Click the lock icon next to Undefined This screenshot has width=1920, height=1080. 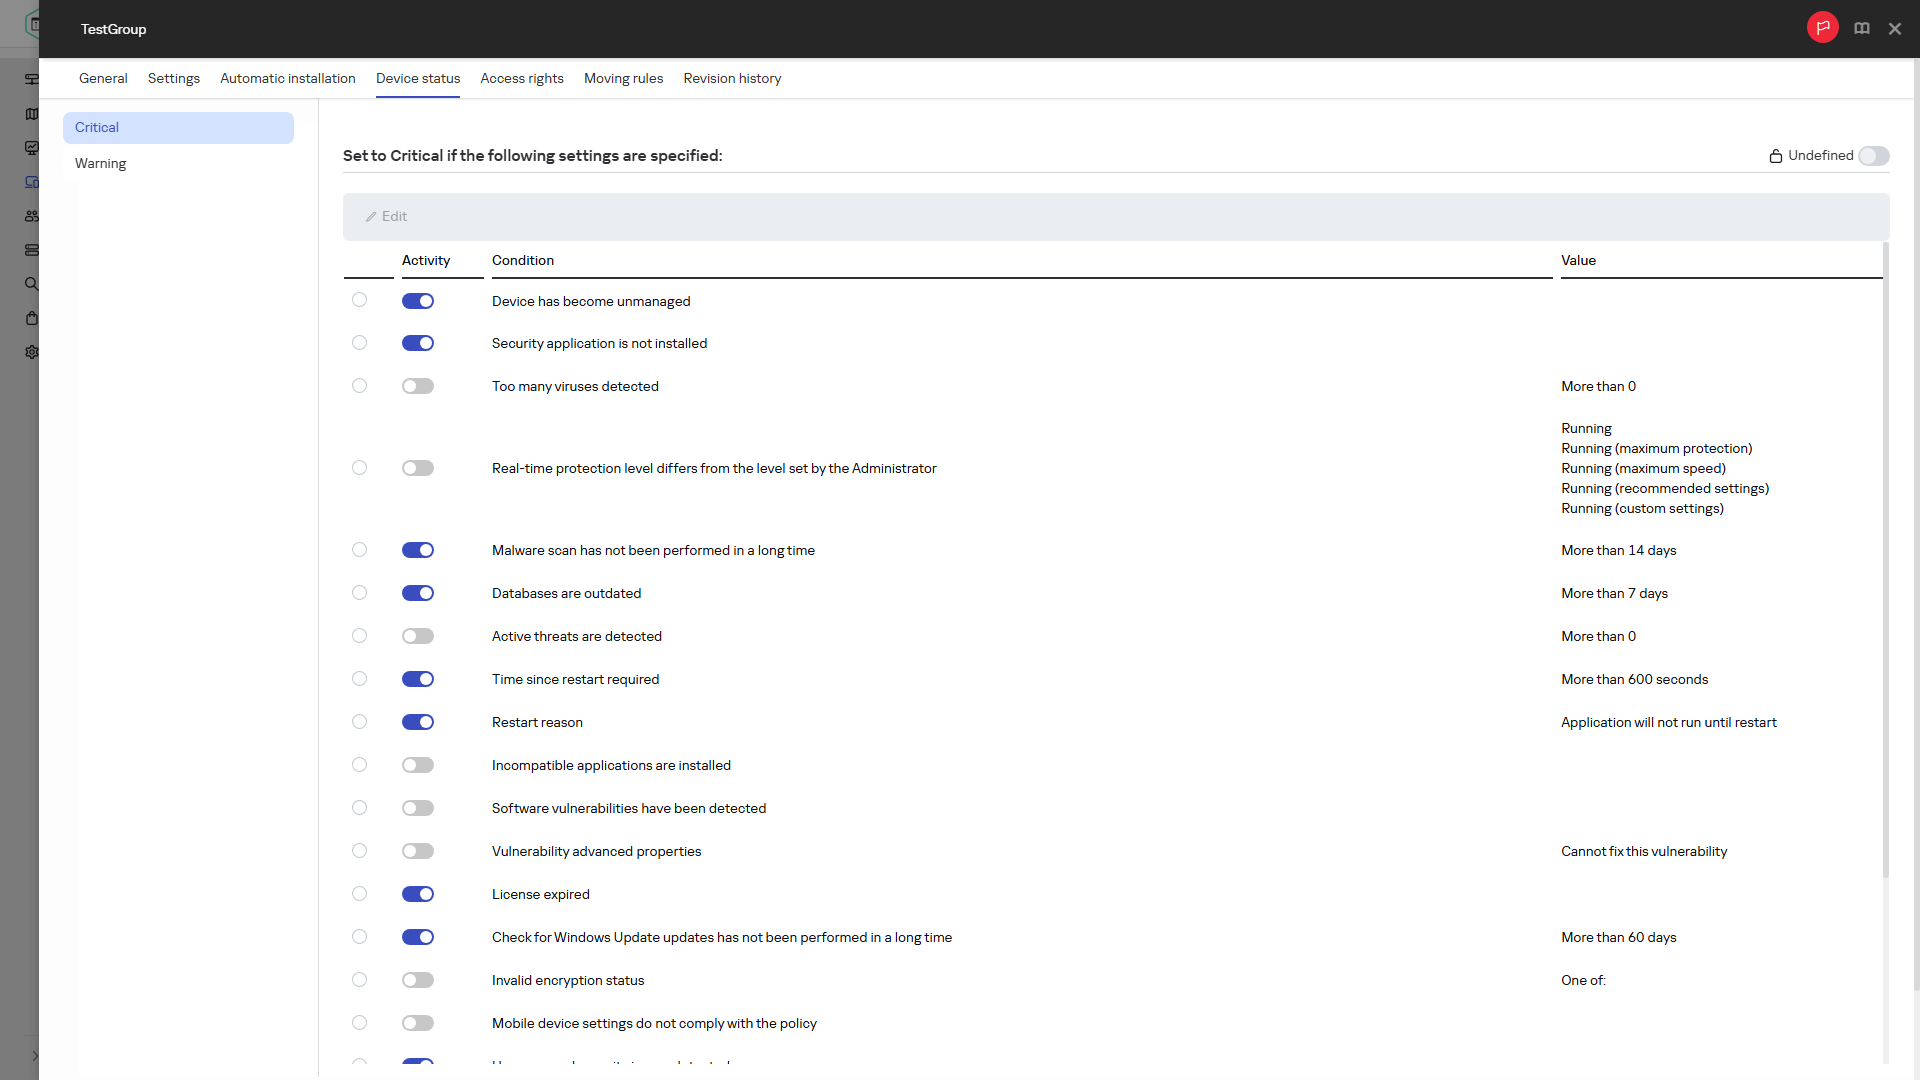tap(1776, 156)
